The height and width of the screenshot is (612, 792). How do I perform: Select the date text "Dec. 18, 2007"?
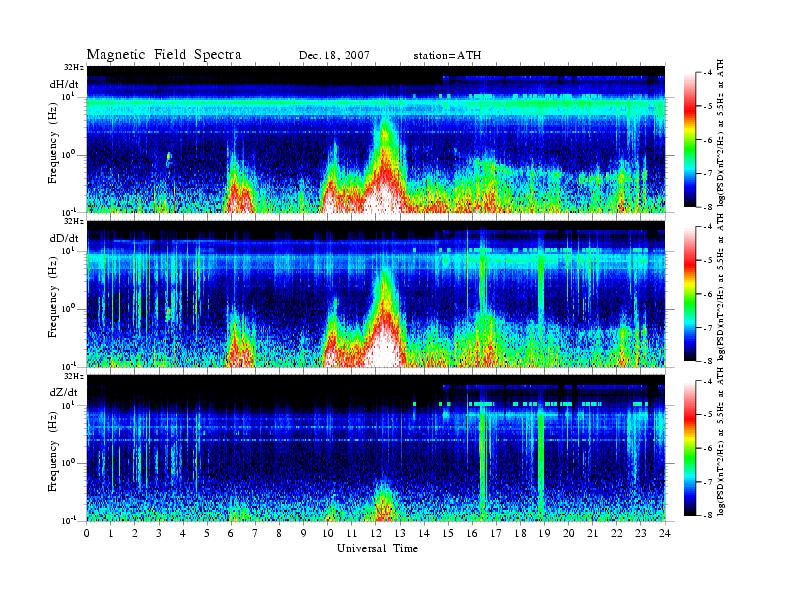click(x=334, y=56)
